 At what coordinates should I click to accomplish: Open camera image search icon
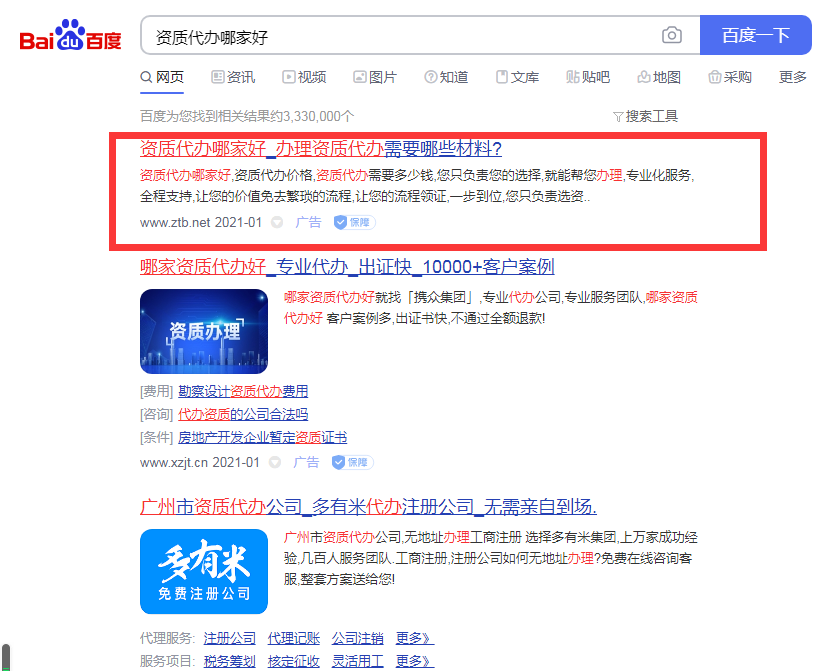pos(672,36)
